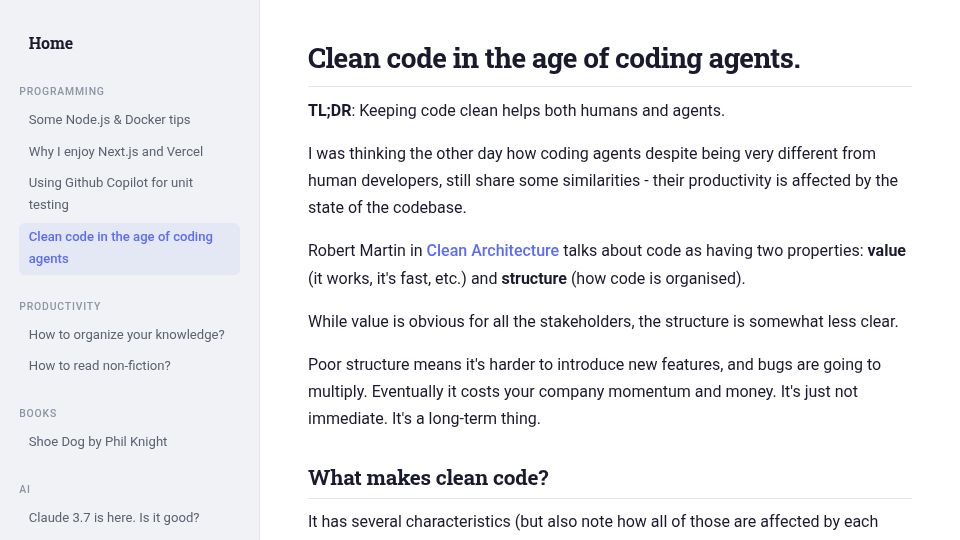Click paragraph starting 'It has several characteristics'
This screenshot has height=540, width=960.
point(593,522)
